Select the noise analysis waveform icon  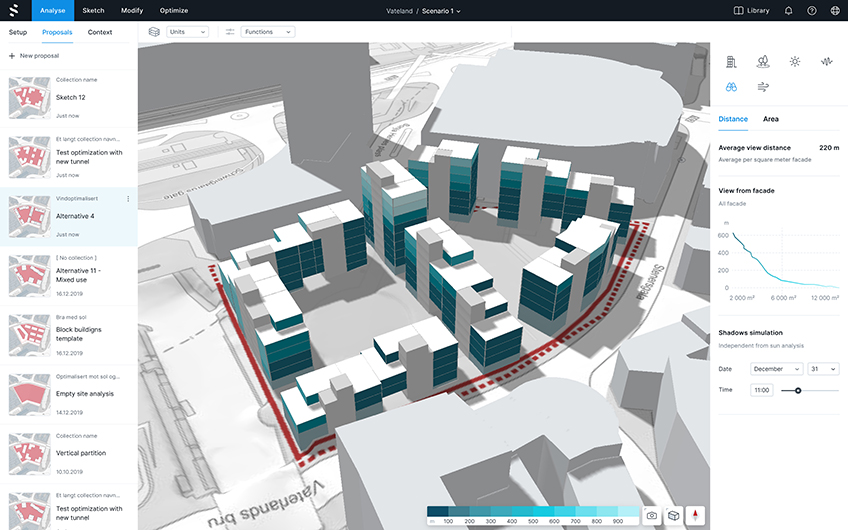click(827, 61)
